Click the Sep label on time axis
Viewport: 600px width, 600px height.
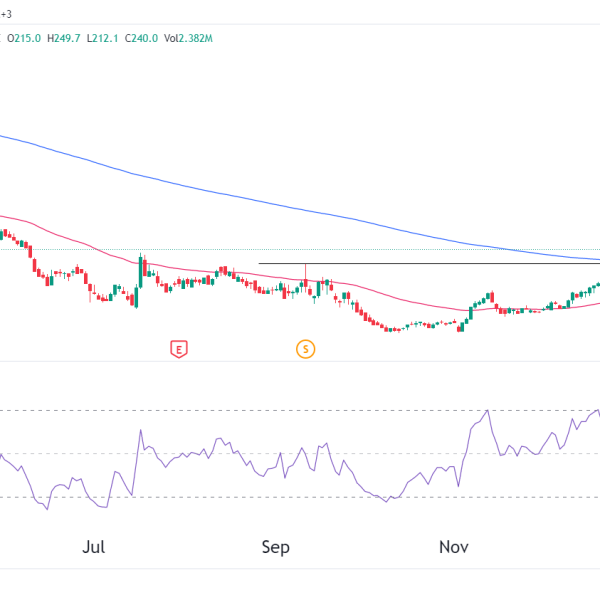point(275,547)
